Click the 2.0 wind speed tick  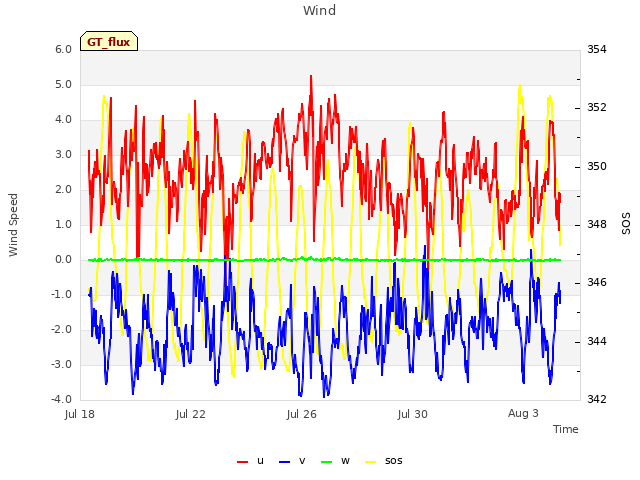point(64,189)
